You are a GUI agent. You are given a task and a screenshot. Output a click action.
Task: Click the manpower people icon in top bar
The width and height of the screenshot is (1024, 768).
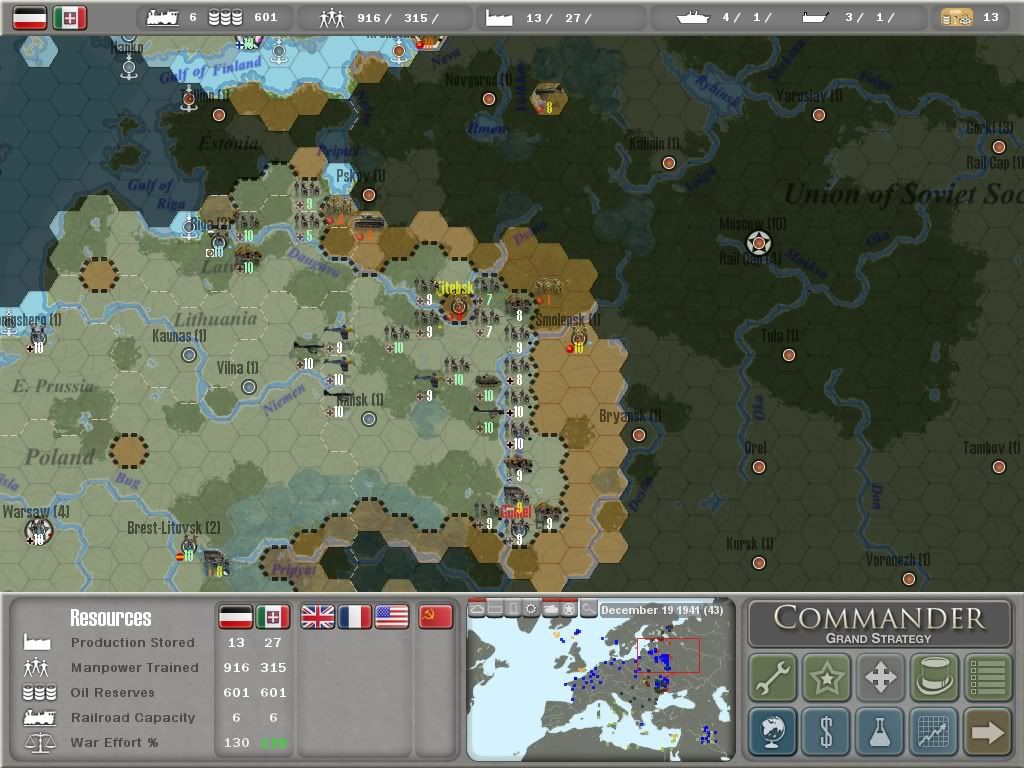click(332, 18)
